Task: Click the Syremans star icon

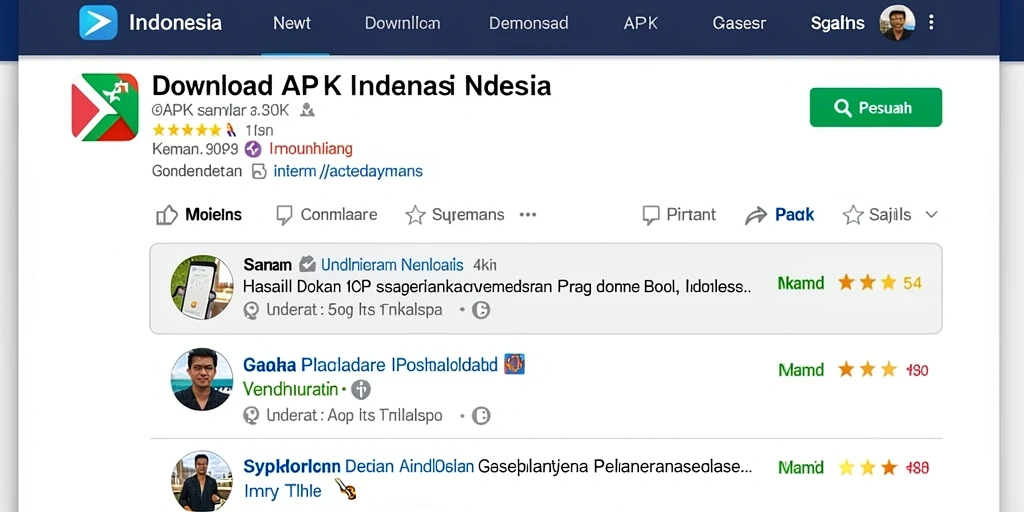Action: coord(415,215)
